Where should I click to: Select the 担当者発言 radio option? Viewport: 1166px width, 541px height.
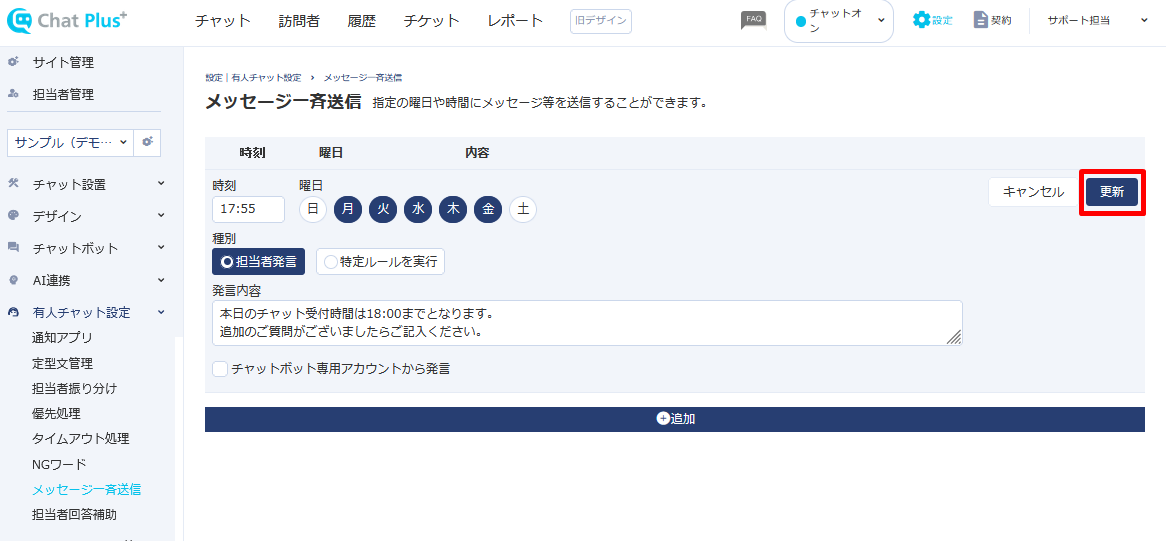[258, 262]
